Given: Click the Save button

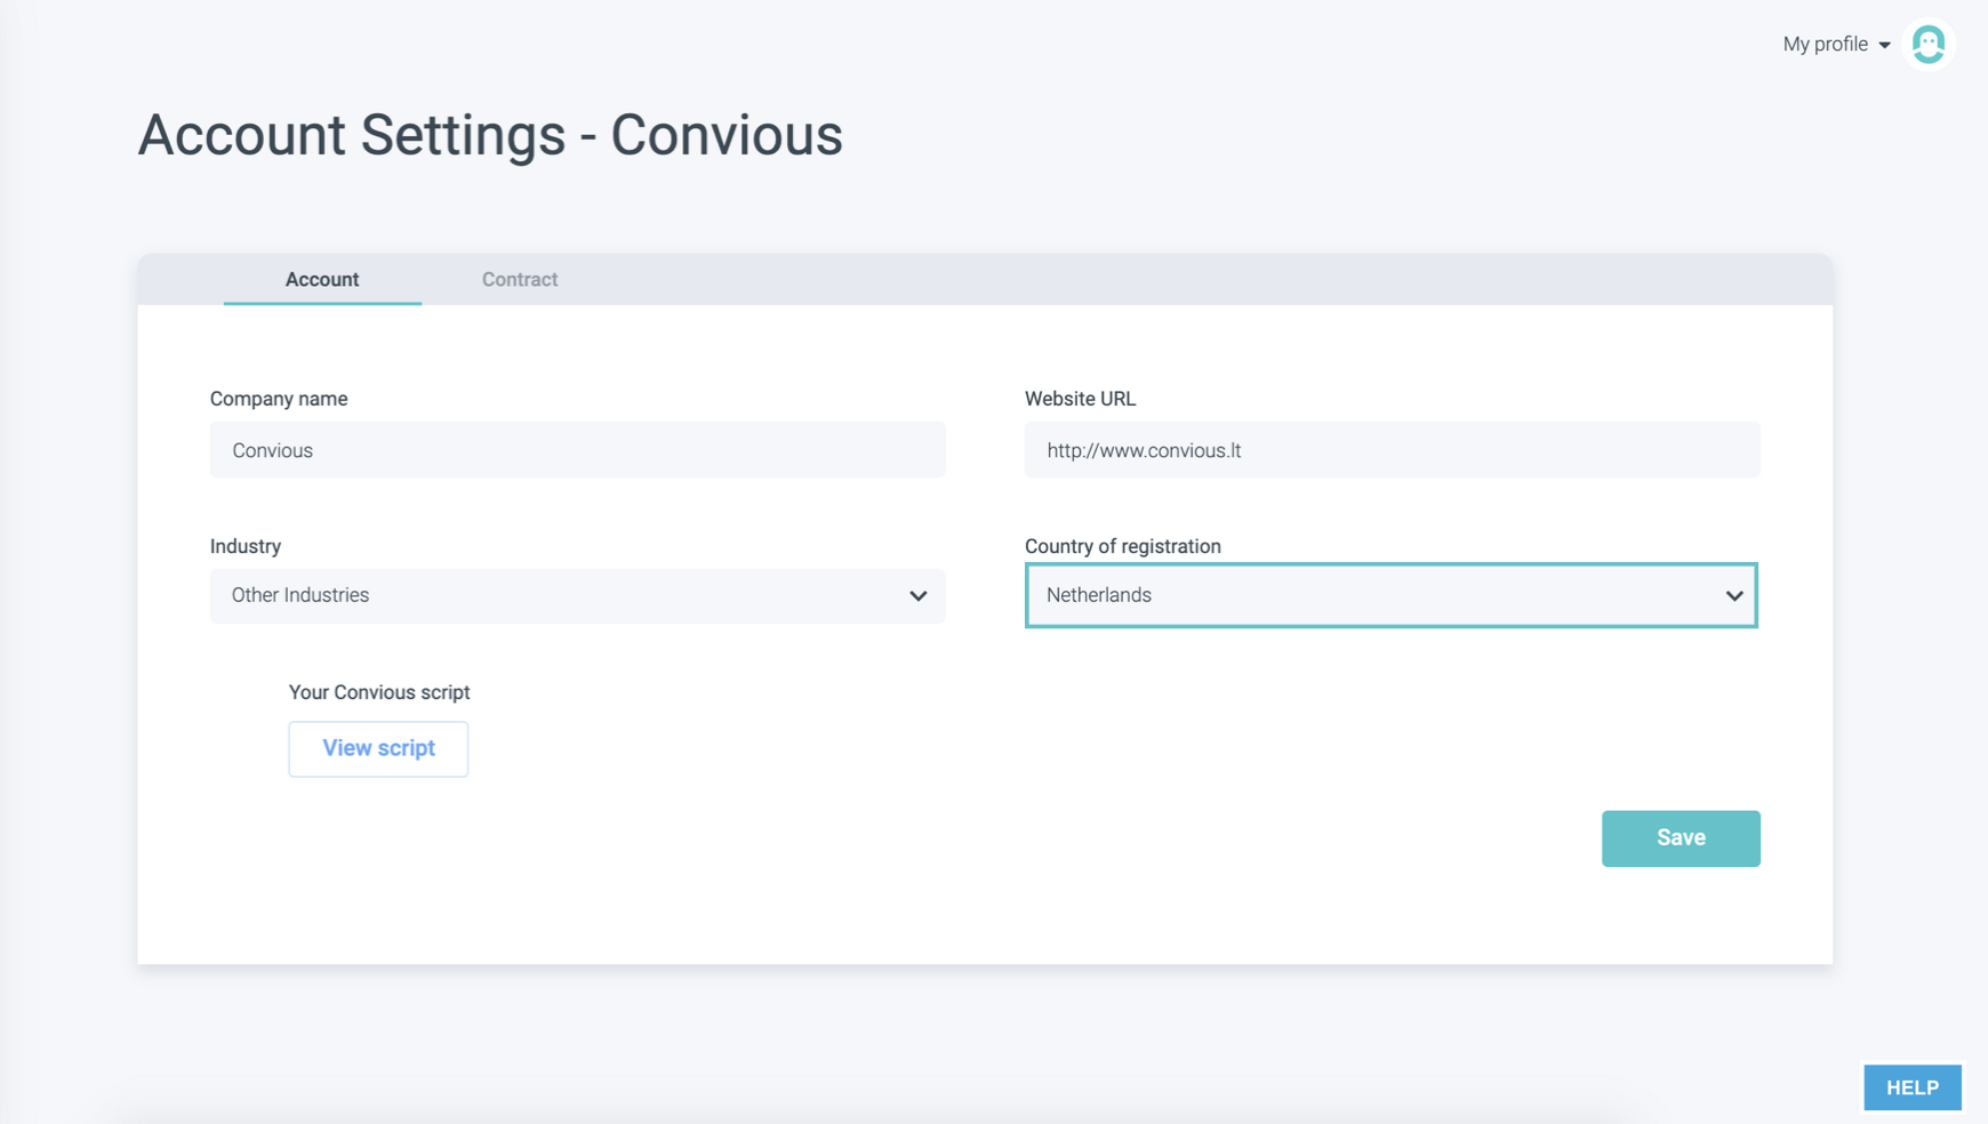Looking at the screenshot, I should click(x=1680, y=838).
